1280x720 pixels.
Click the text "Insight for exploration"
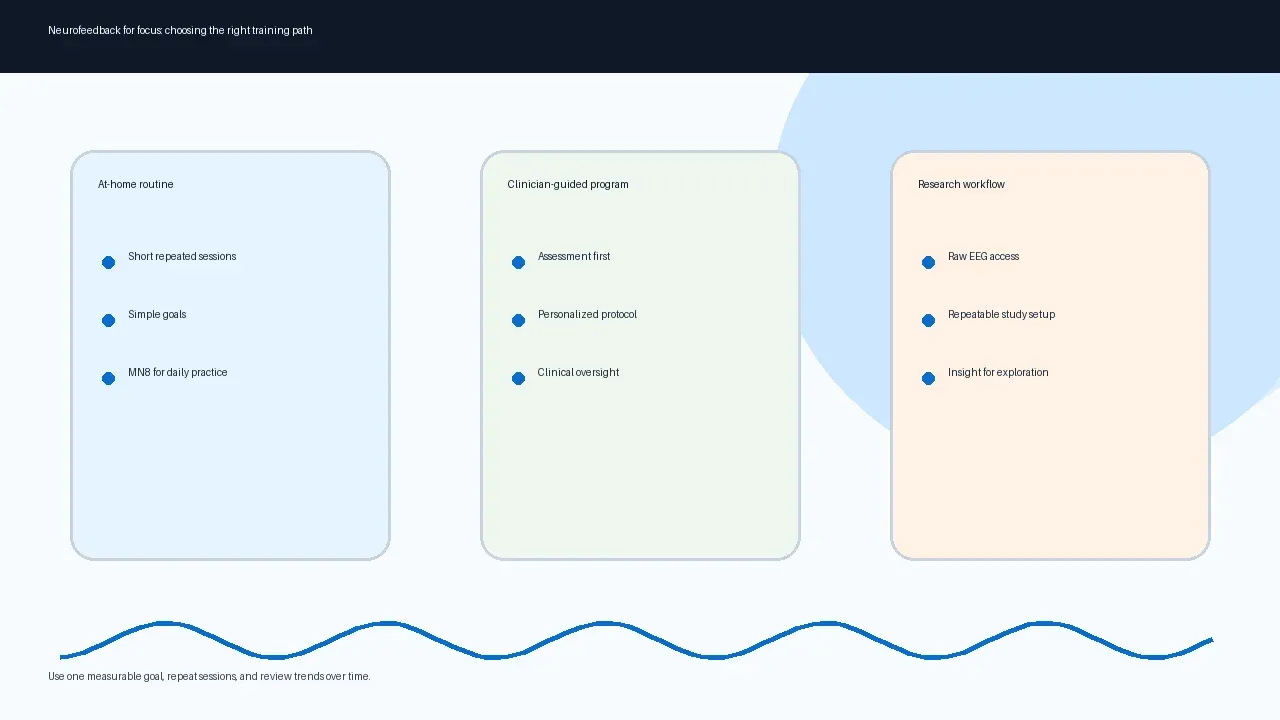[x=998, y=372]
